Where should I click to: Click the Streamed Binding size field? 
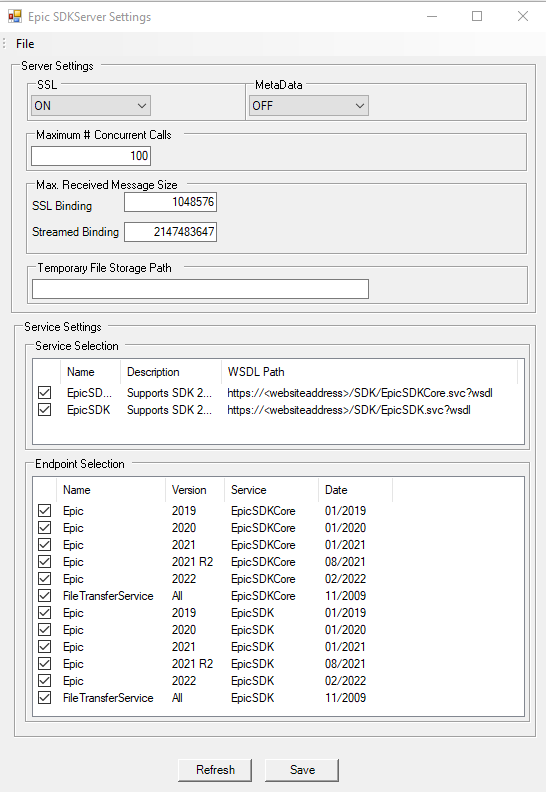(171, 232)
